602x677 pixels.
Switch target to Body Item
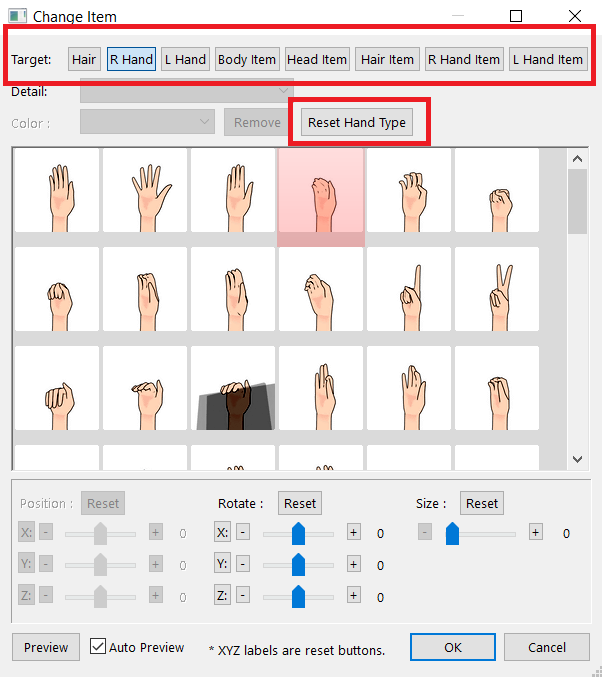[x=247, y=59]
